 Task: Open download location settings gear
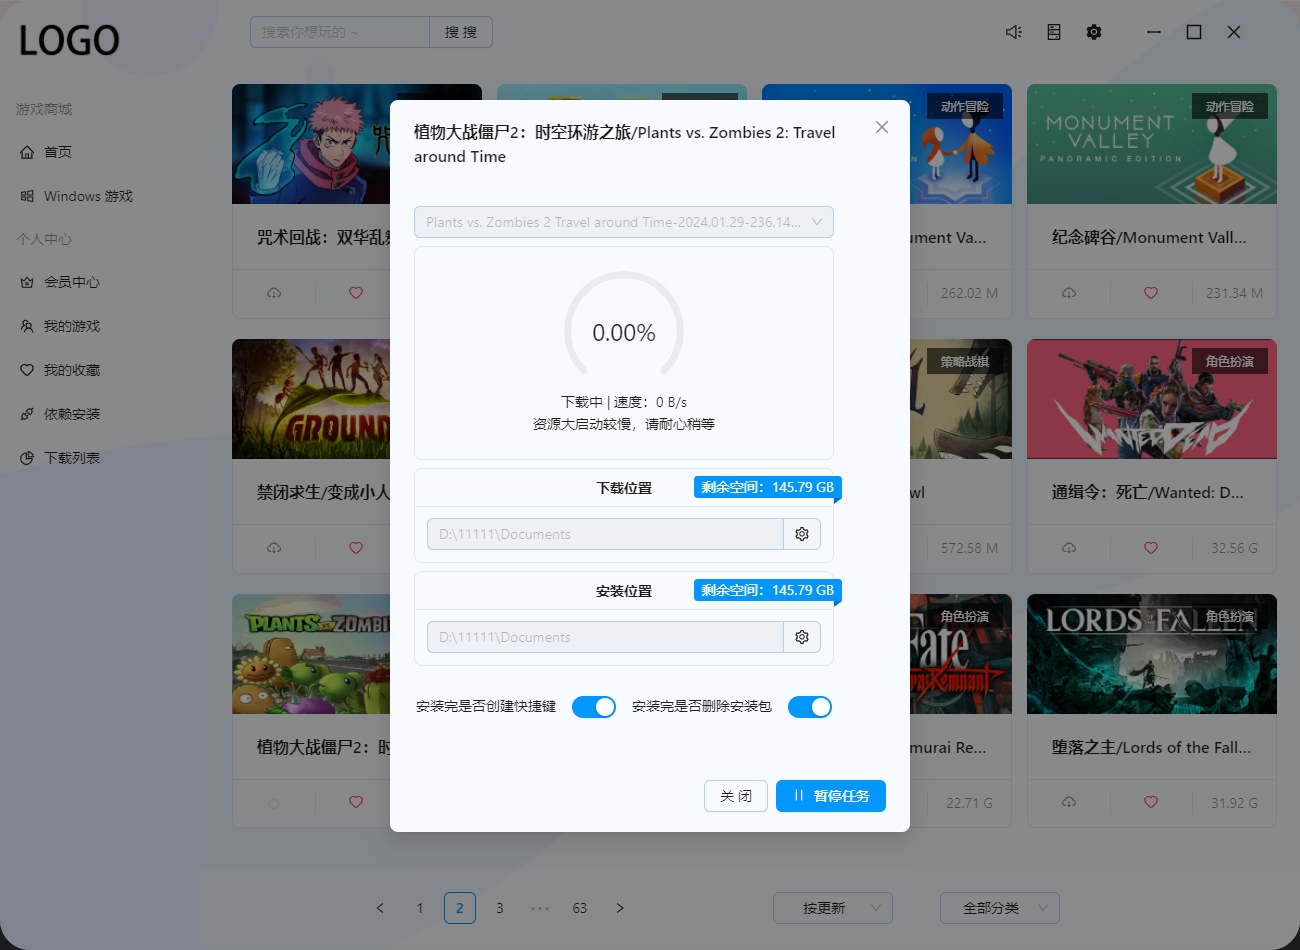click(x=802, y=534)
